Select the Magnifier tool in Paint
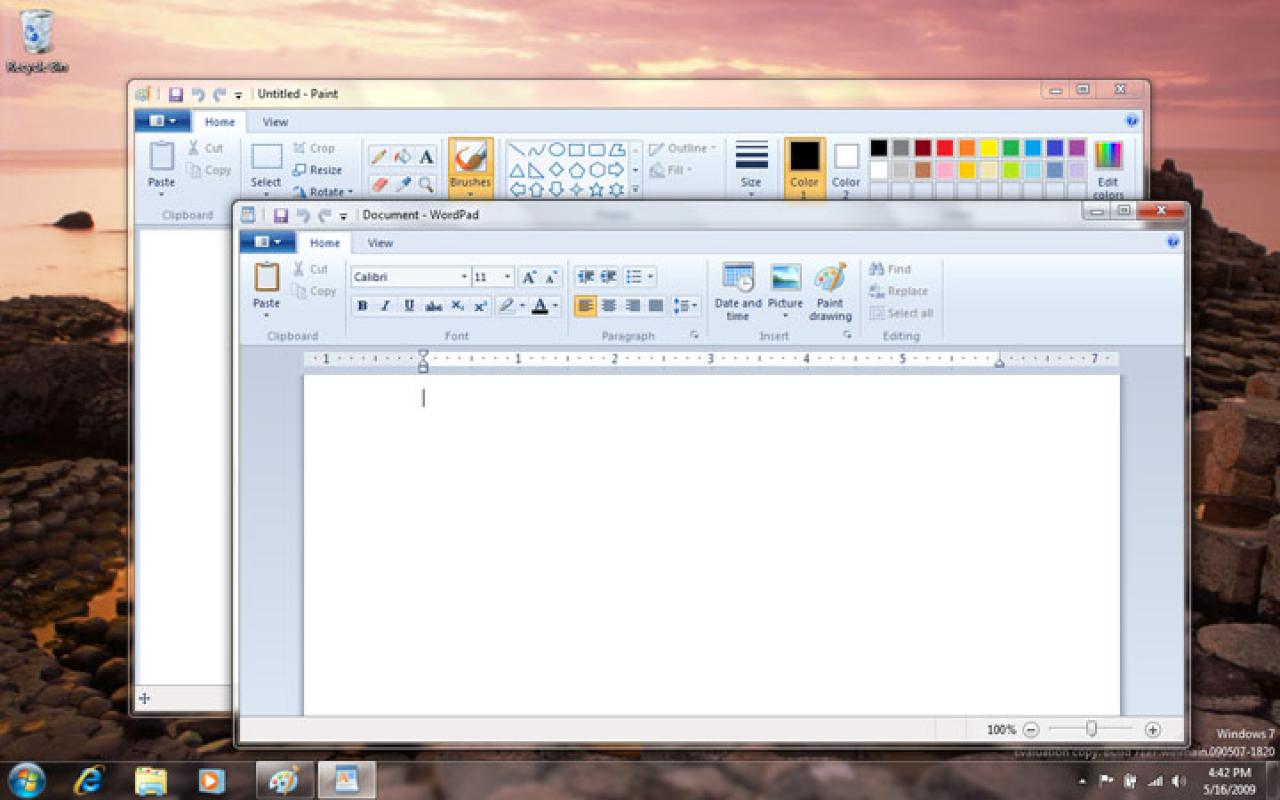This screenshot has height=800, width=1280. [427, 184]
